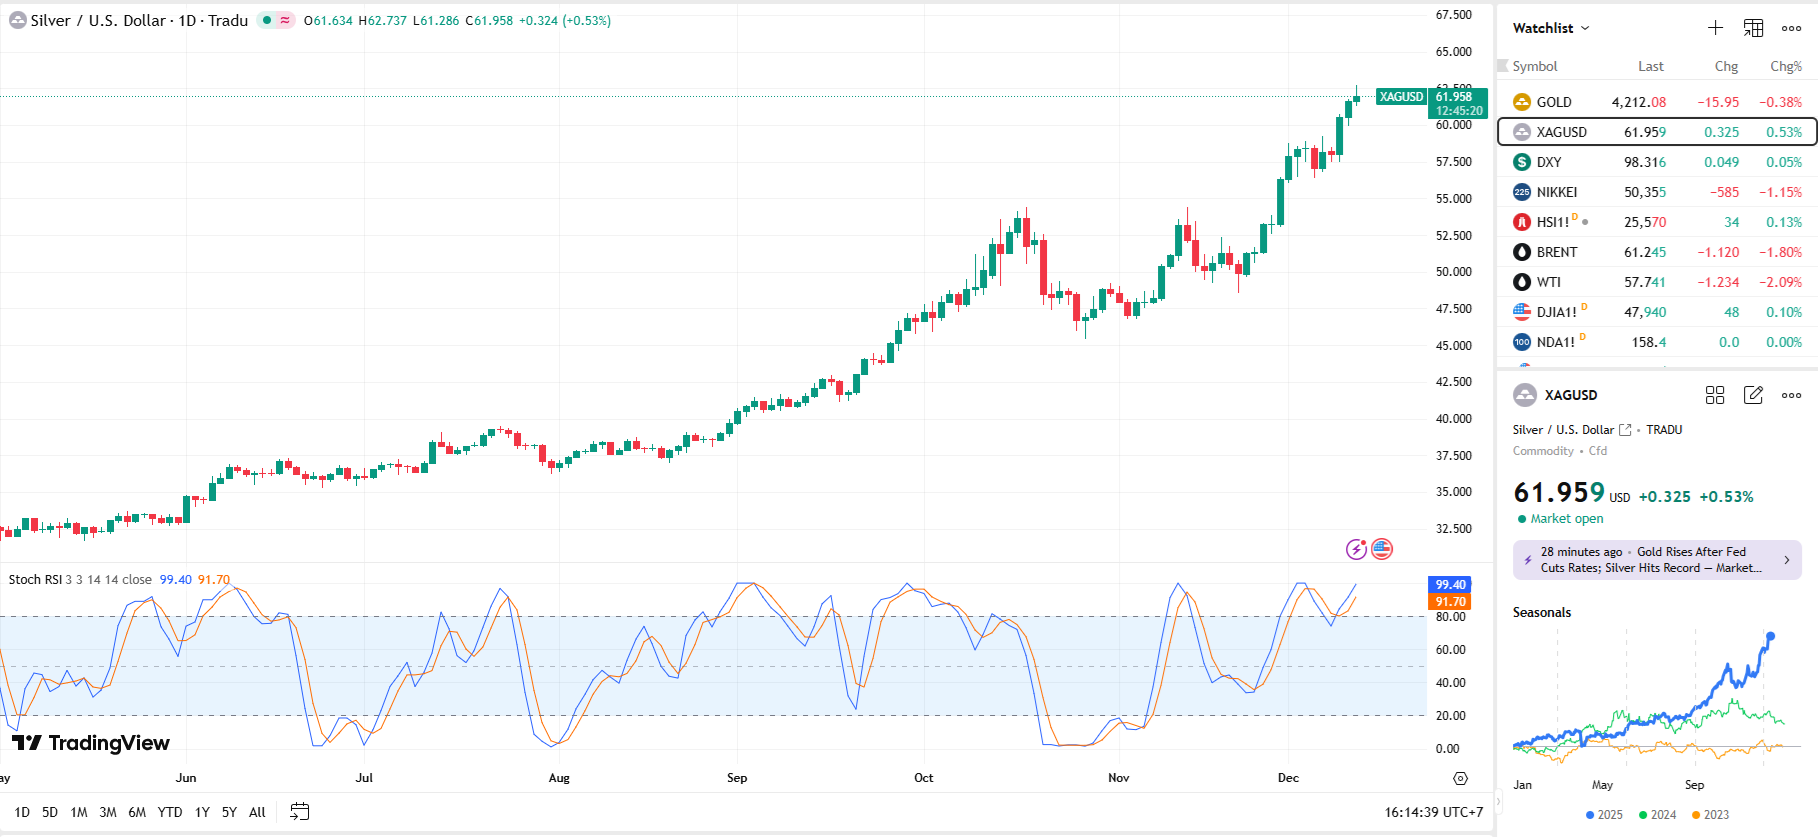
Task: Open the watchlist advanced view icon
Action: click(1753, 28)
